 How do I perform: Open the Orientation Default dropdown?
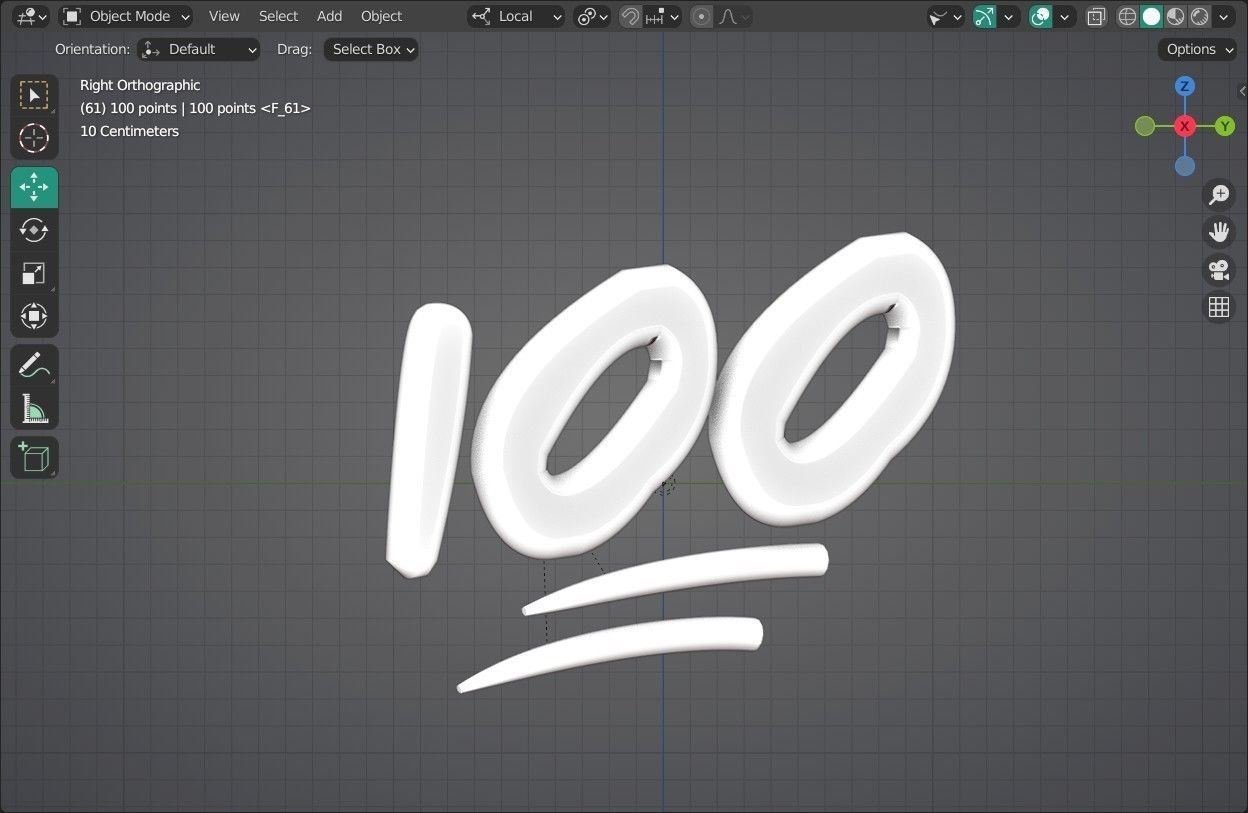pos(198,49)
